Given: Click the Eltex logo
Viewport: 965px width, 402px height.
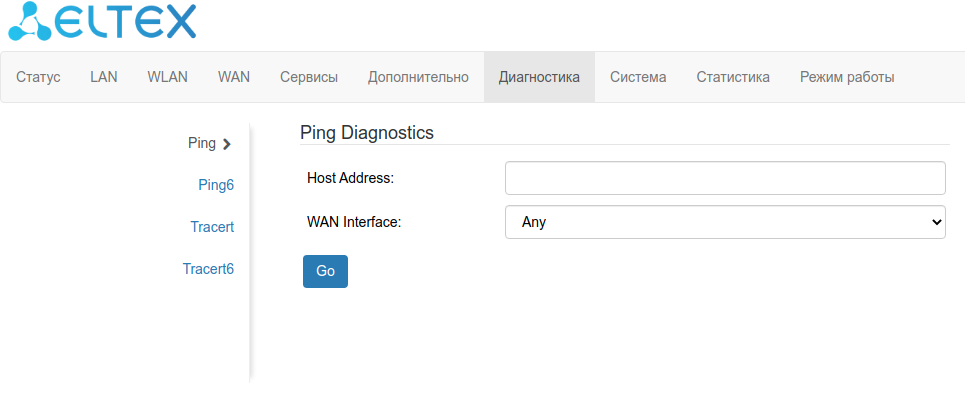Looking at the screenshot, I should pos(101,22).
